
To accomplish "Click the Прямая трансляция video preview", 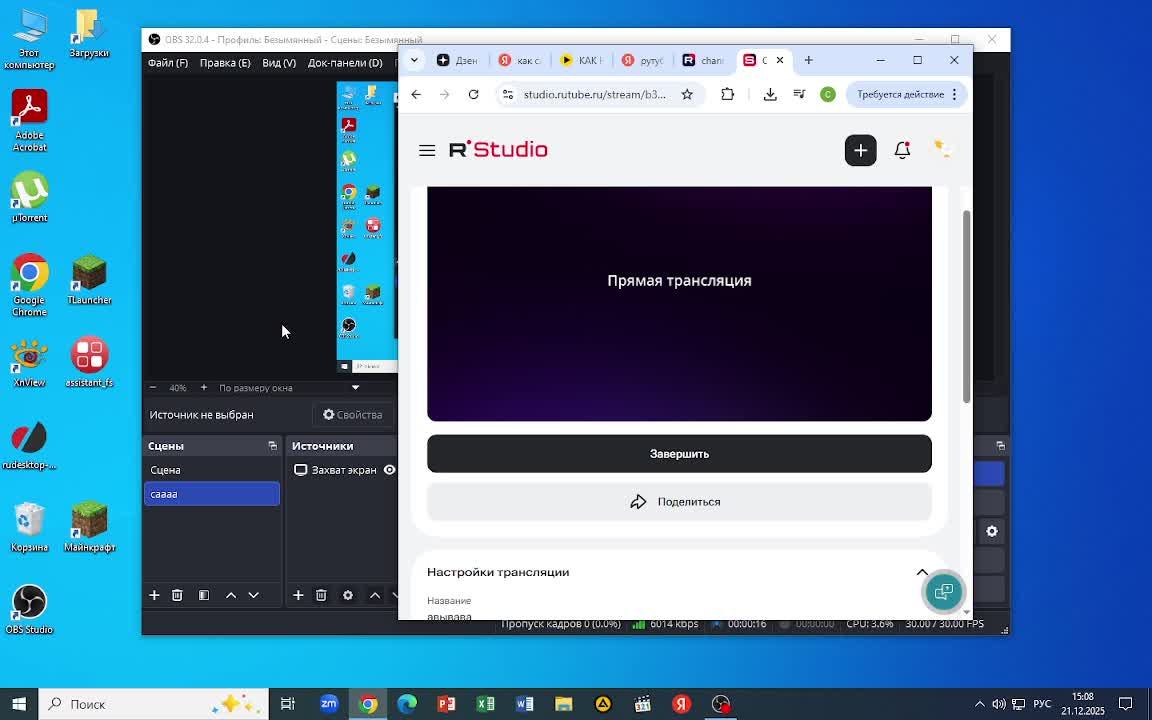I will (679, 303).
